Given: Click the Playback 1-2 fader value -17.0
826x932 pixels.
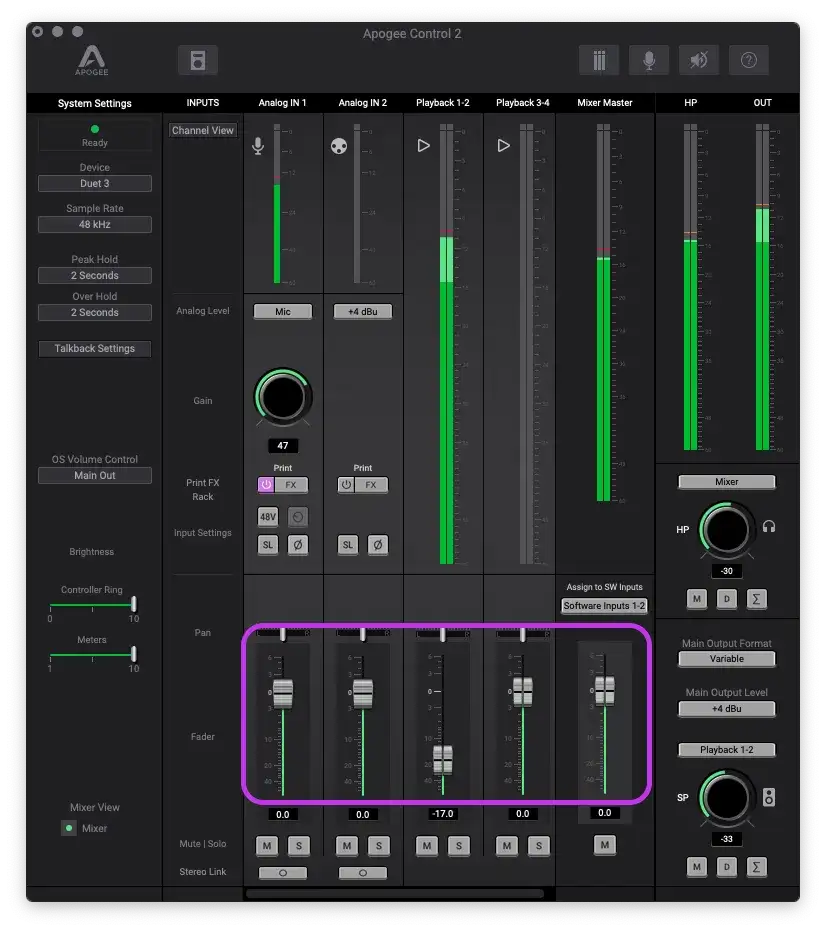Looking at the screenshot, I should point(443,813).
